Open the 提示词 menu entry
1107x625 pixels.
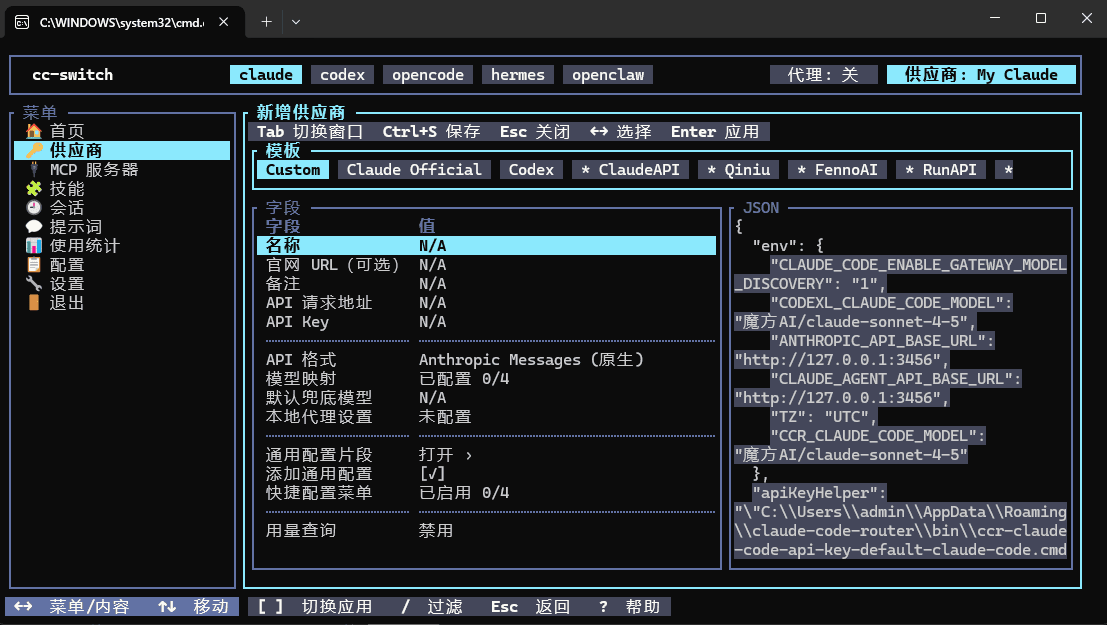tap(76, 227)
